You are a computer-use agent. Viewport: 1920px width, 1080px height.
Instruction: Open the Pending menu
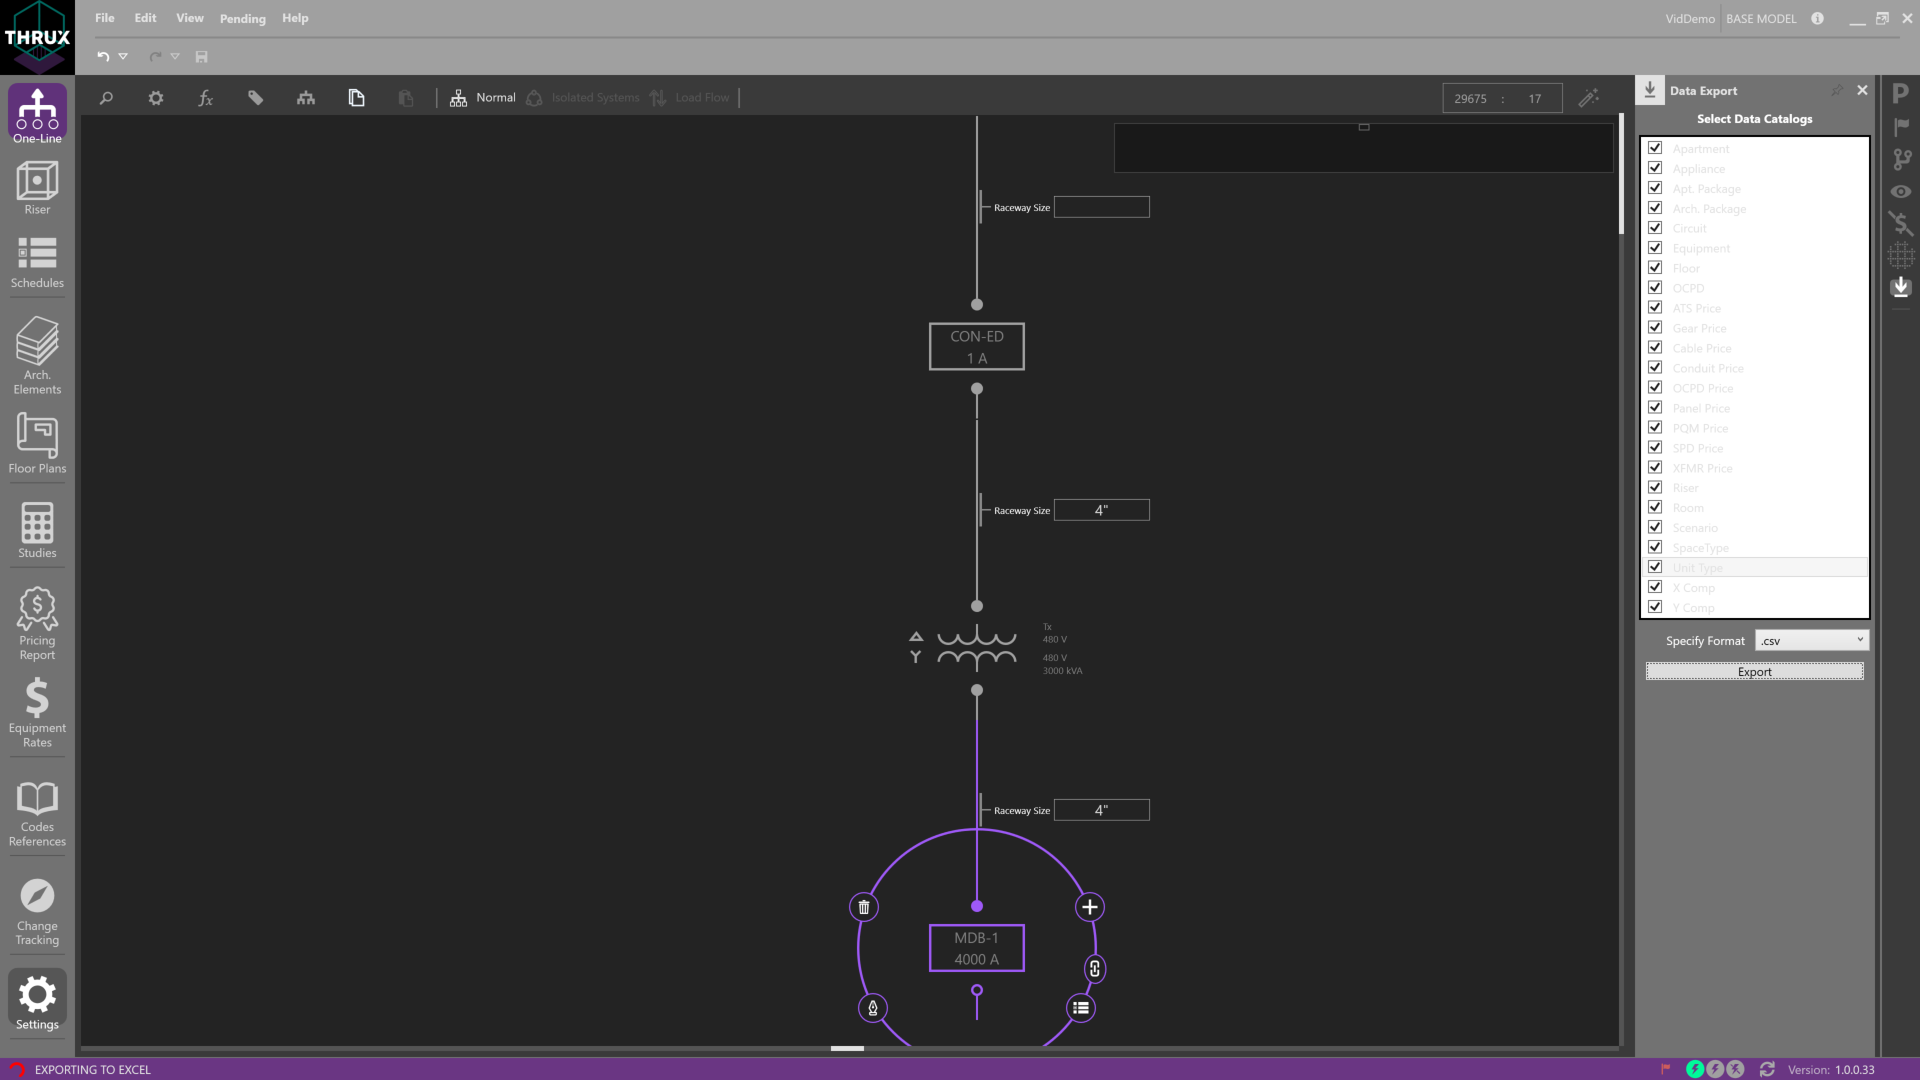click(x=242, y=18)
